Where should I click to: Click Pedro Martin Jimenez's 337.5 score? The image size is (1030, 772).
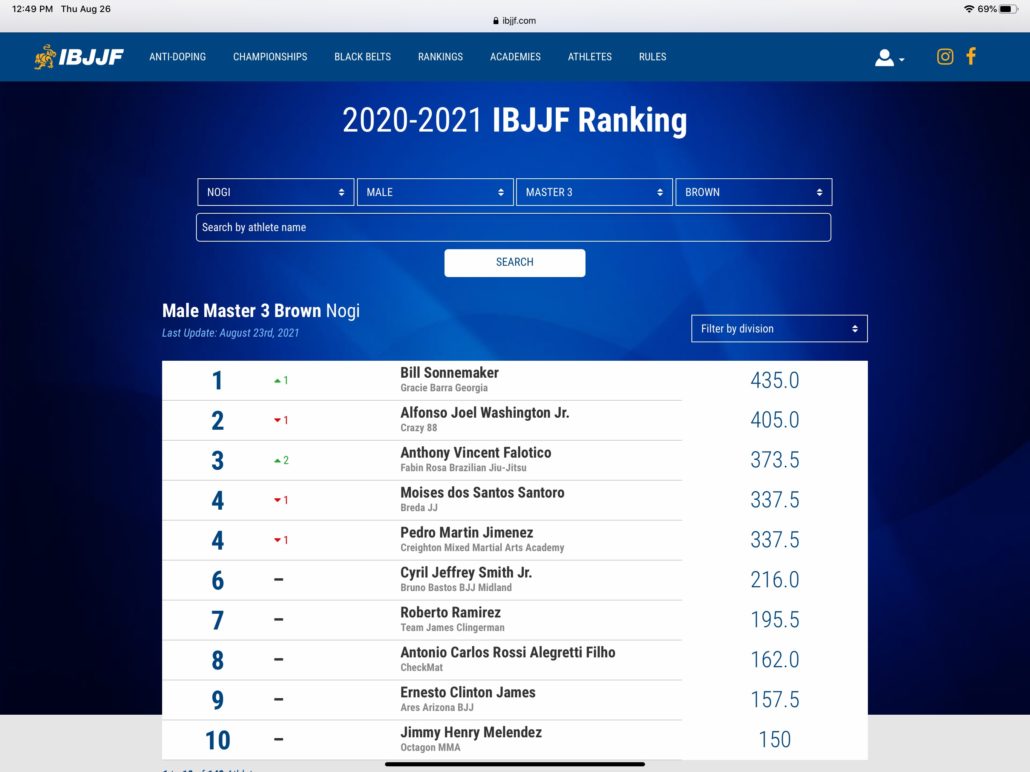point(775,540)
